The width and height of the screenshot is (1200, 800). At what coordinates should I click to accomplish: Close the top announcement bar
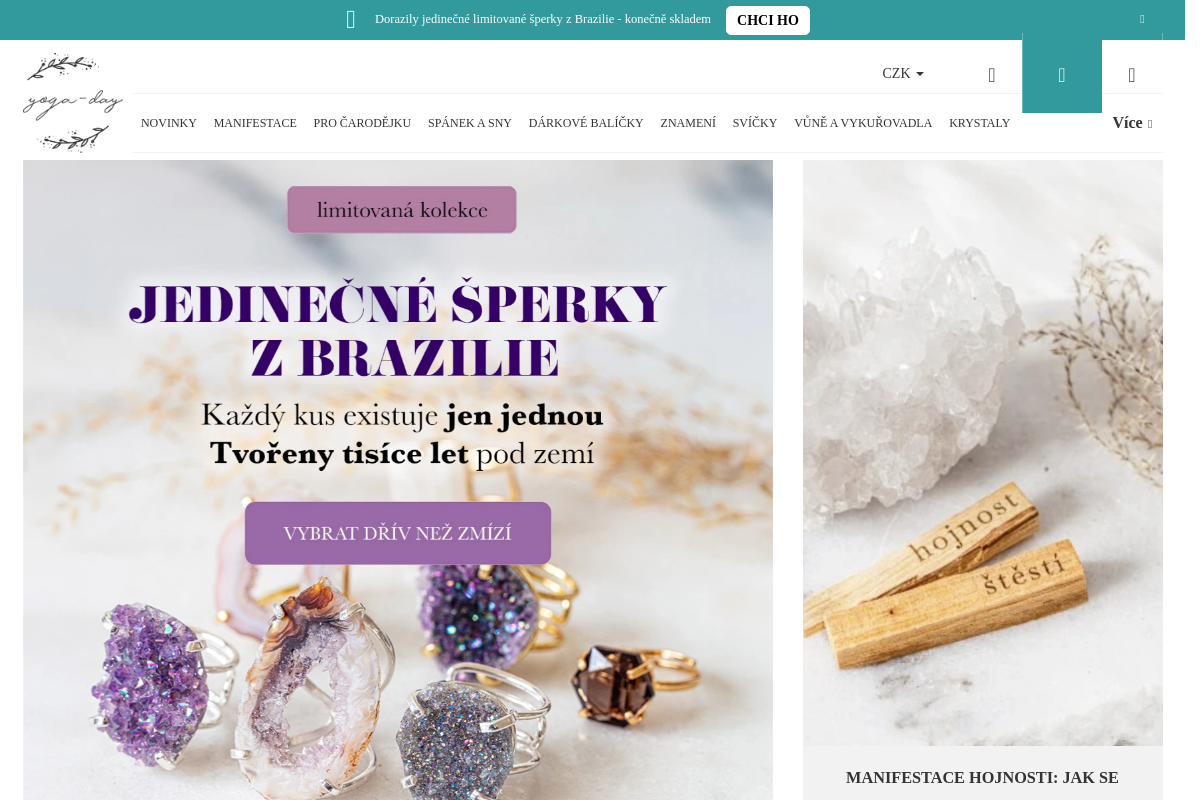[x=1142, y=19]
